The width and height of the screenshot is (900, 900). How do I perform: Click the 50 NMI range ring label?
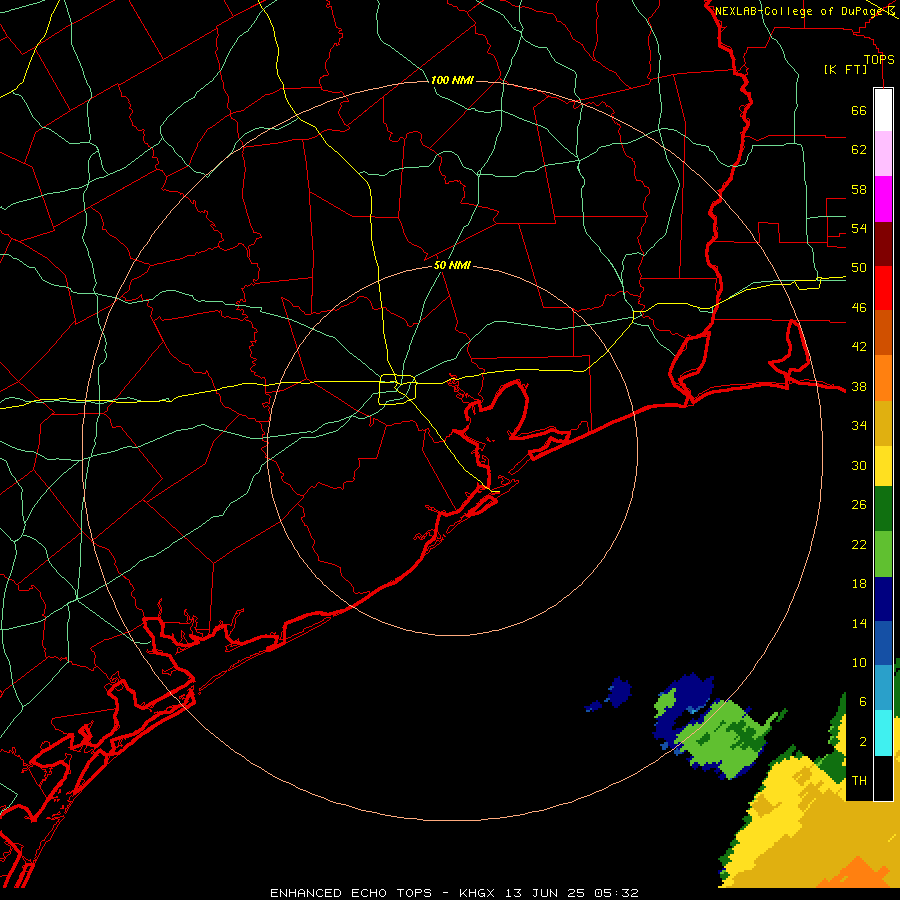(x=452, y=265)
